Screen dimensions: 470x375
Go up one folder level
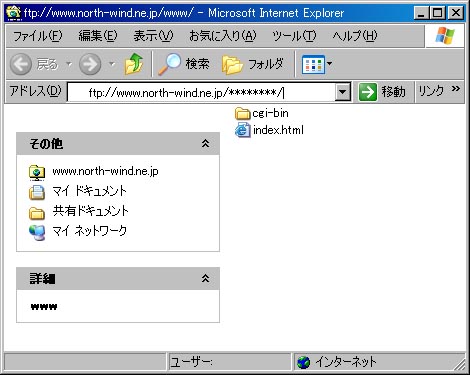134,63
